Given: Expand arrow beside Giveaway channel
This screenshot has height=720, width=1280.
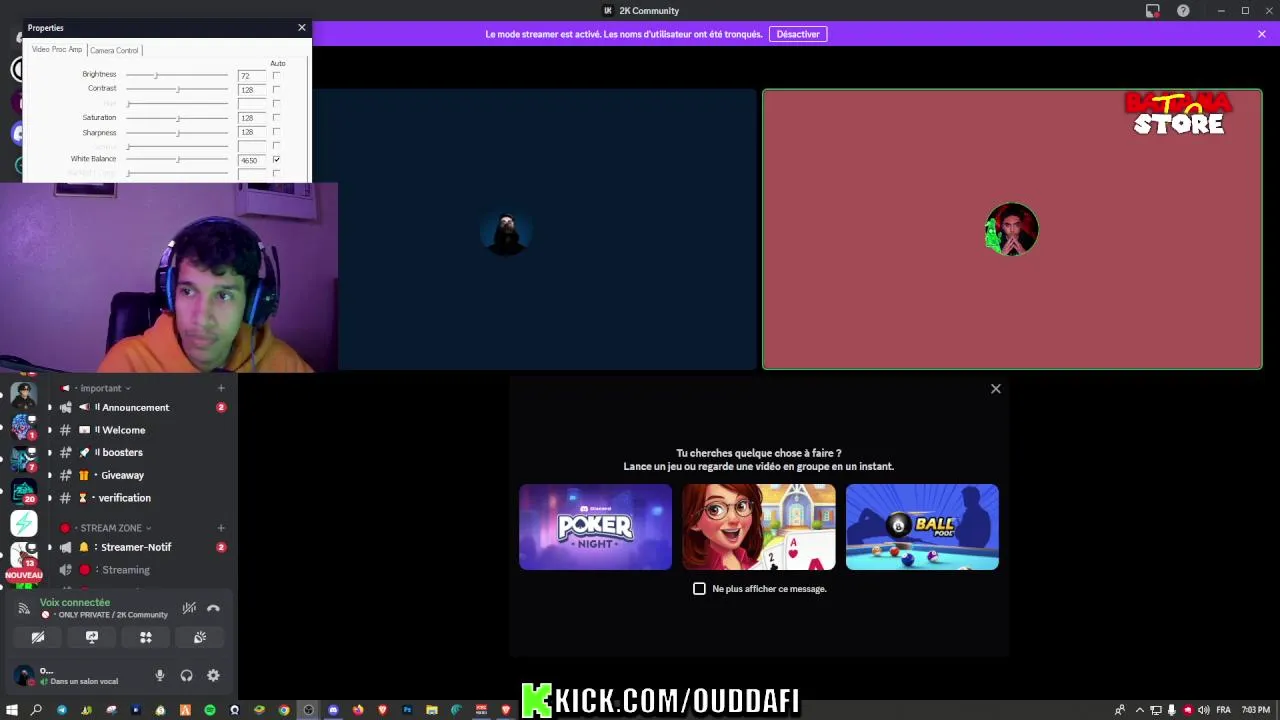Looking at the screenshot, I should tap(49, 475).
